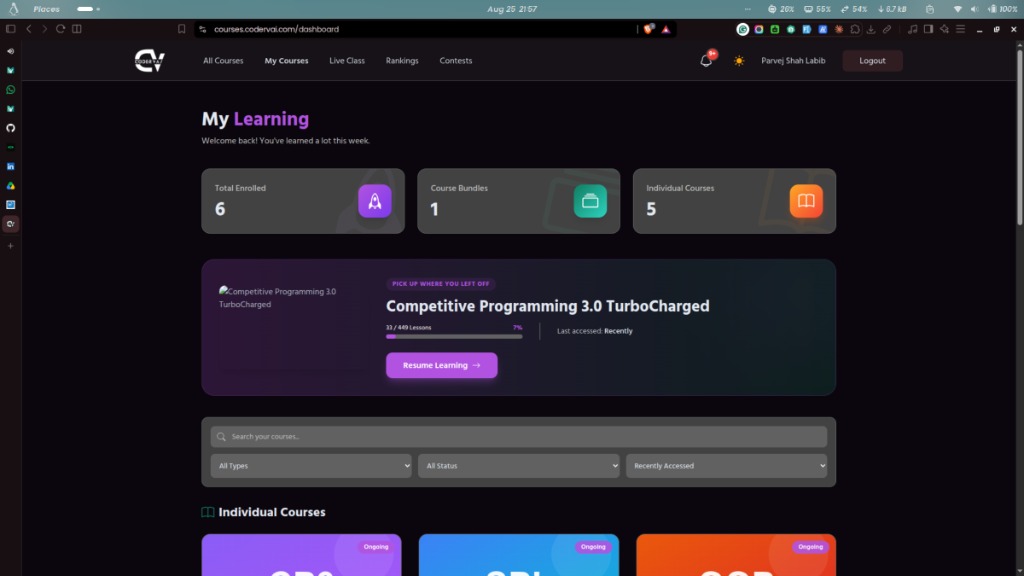Toggle light theme with the sun icon
This screenshot has height=576, width=1024.
pos(739,61)
